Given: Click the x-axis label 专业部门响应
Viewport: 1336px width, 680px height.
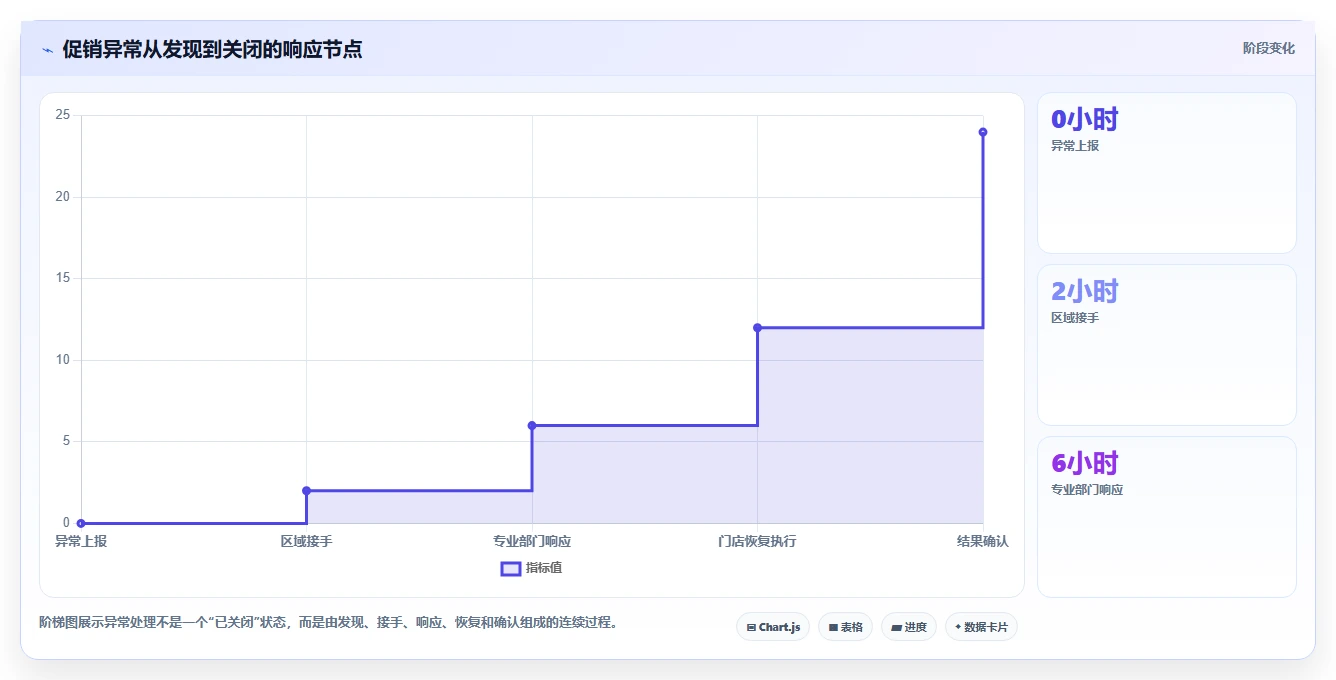Looking at the screenshot, I should (x=532, y=541).
